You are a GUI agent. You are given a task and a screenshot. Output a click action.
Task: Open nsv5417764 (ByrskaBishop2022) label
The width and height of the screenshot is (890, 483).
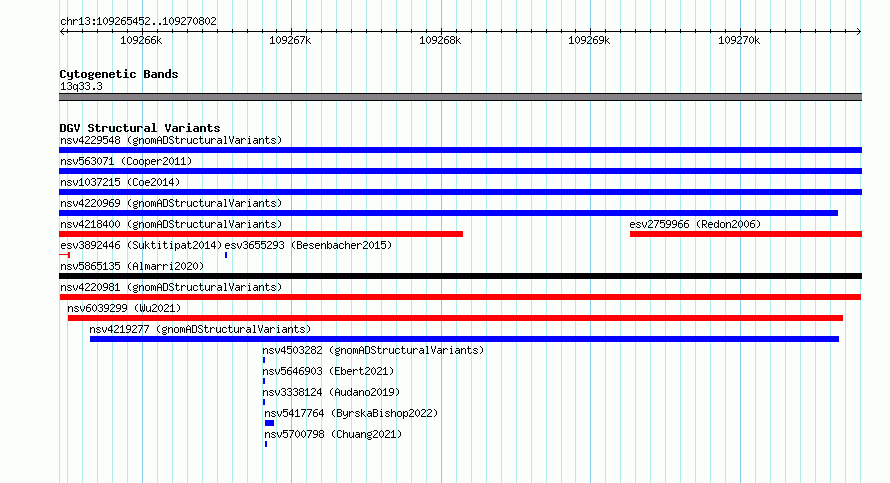(x=351, y=413)
